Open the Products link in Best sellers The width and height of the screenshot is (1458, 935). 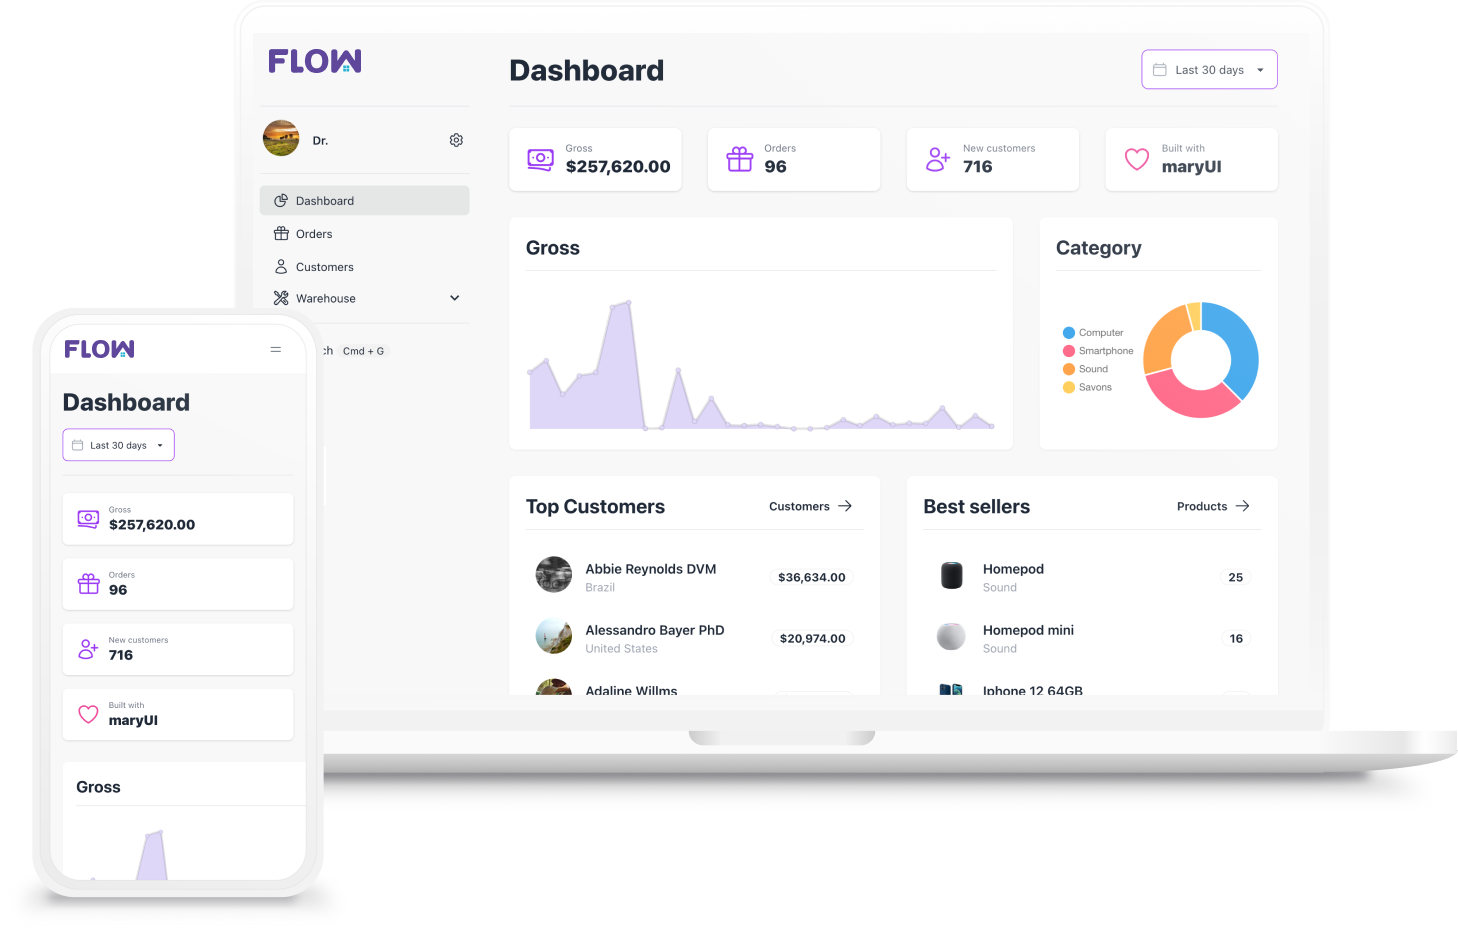[1212, 507]
